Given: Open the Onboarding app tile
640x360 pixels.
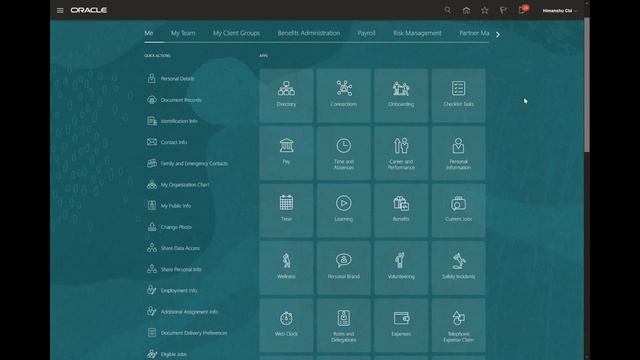Looking at the screenshot, I should (401, 96).
